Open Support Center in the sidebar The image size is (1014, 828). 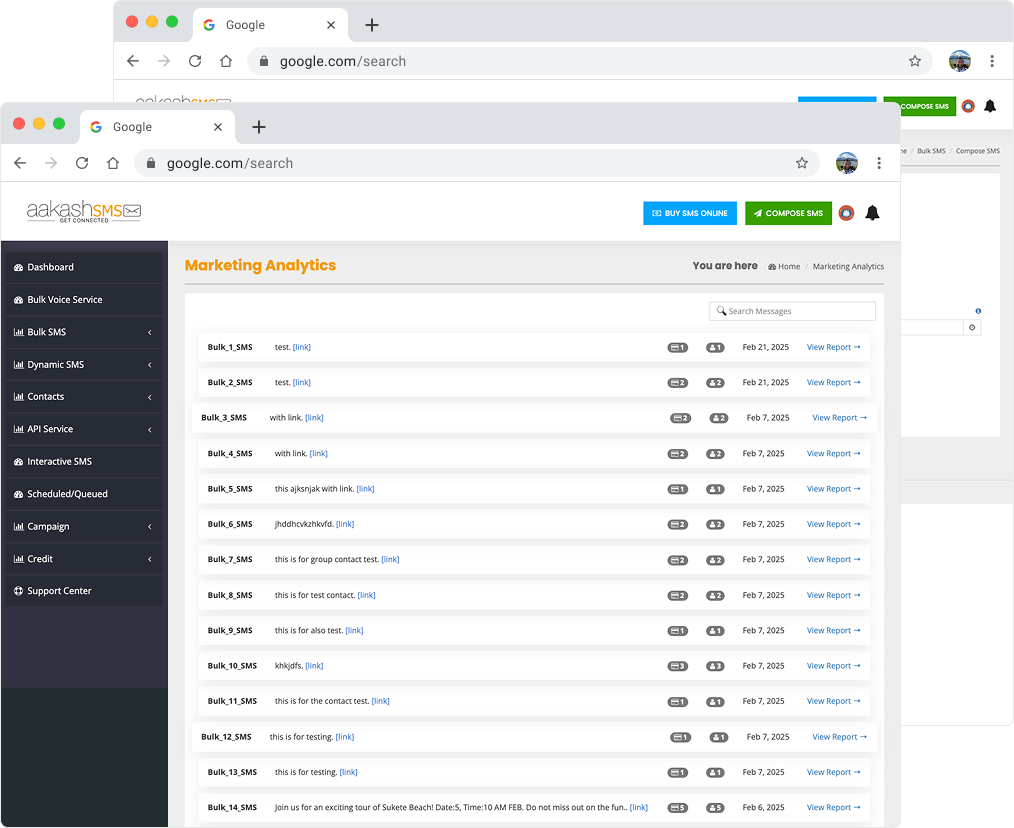[59, 591]
